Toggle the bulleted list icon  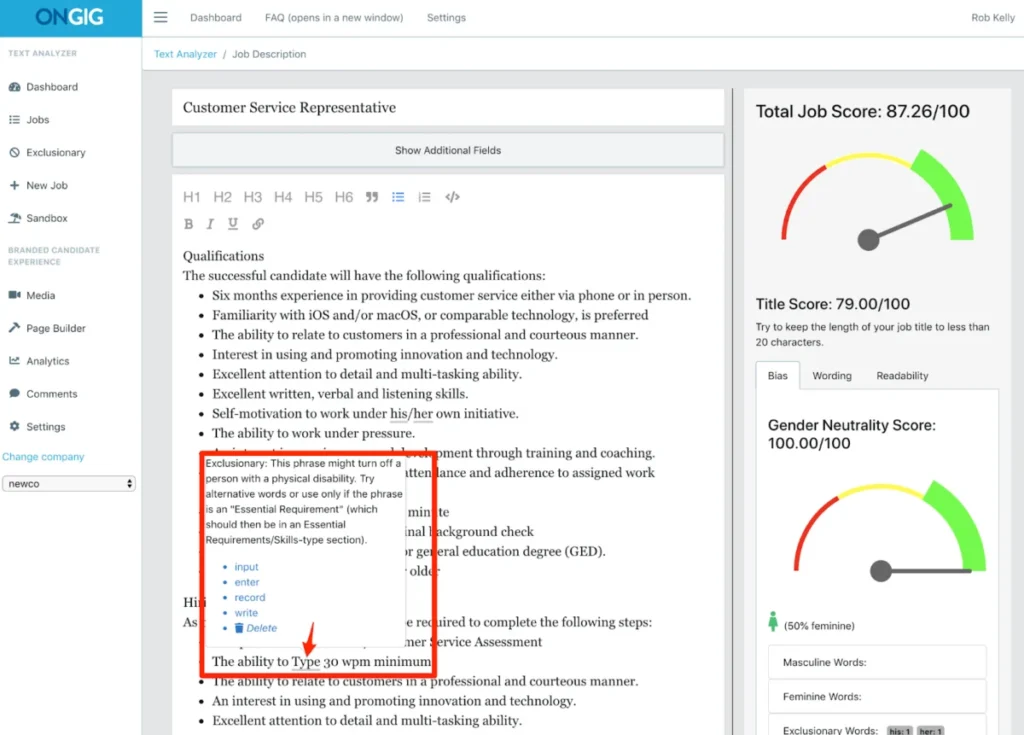click(x=398, y=197)
